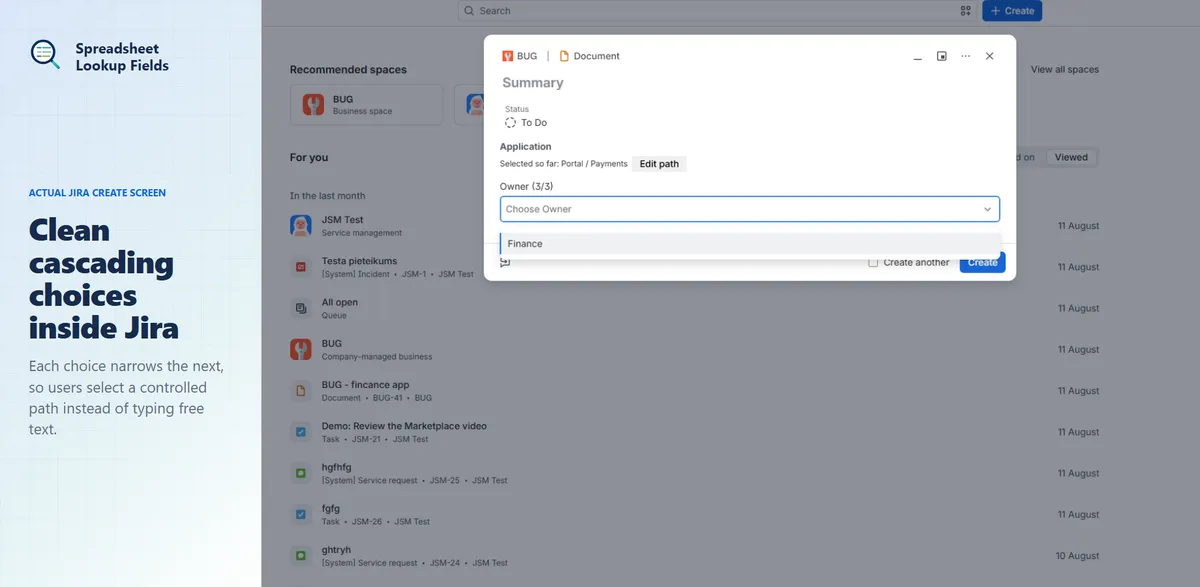1200x587 pixels.
Task: Minimize the create dialog
Action: tap(918, 56)
